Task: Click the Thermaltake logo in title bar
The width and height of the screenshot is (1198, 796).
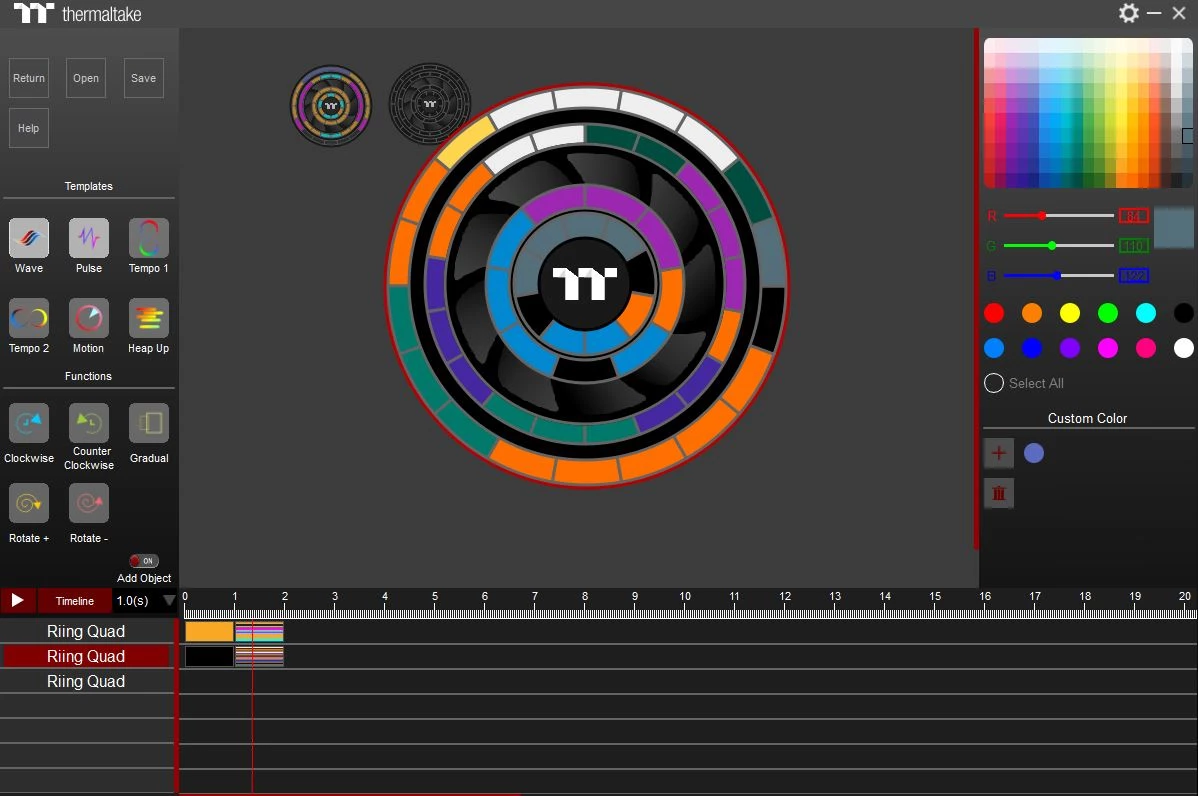Action: (77, 13)
